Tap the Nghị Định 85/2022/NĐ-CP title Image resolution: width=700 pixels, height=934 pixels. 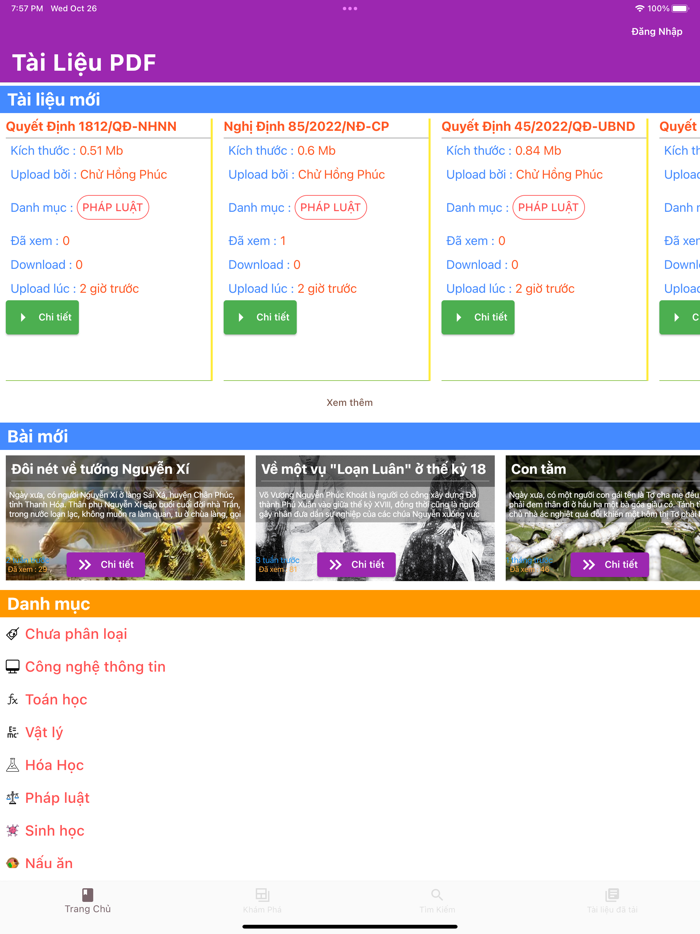[x=306, y=126]
